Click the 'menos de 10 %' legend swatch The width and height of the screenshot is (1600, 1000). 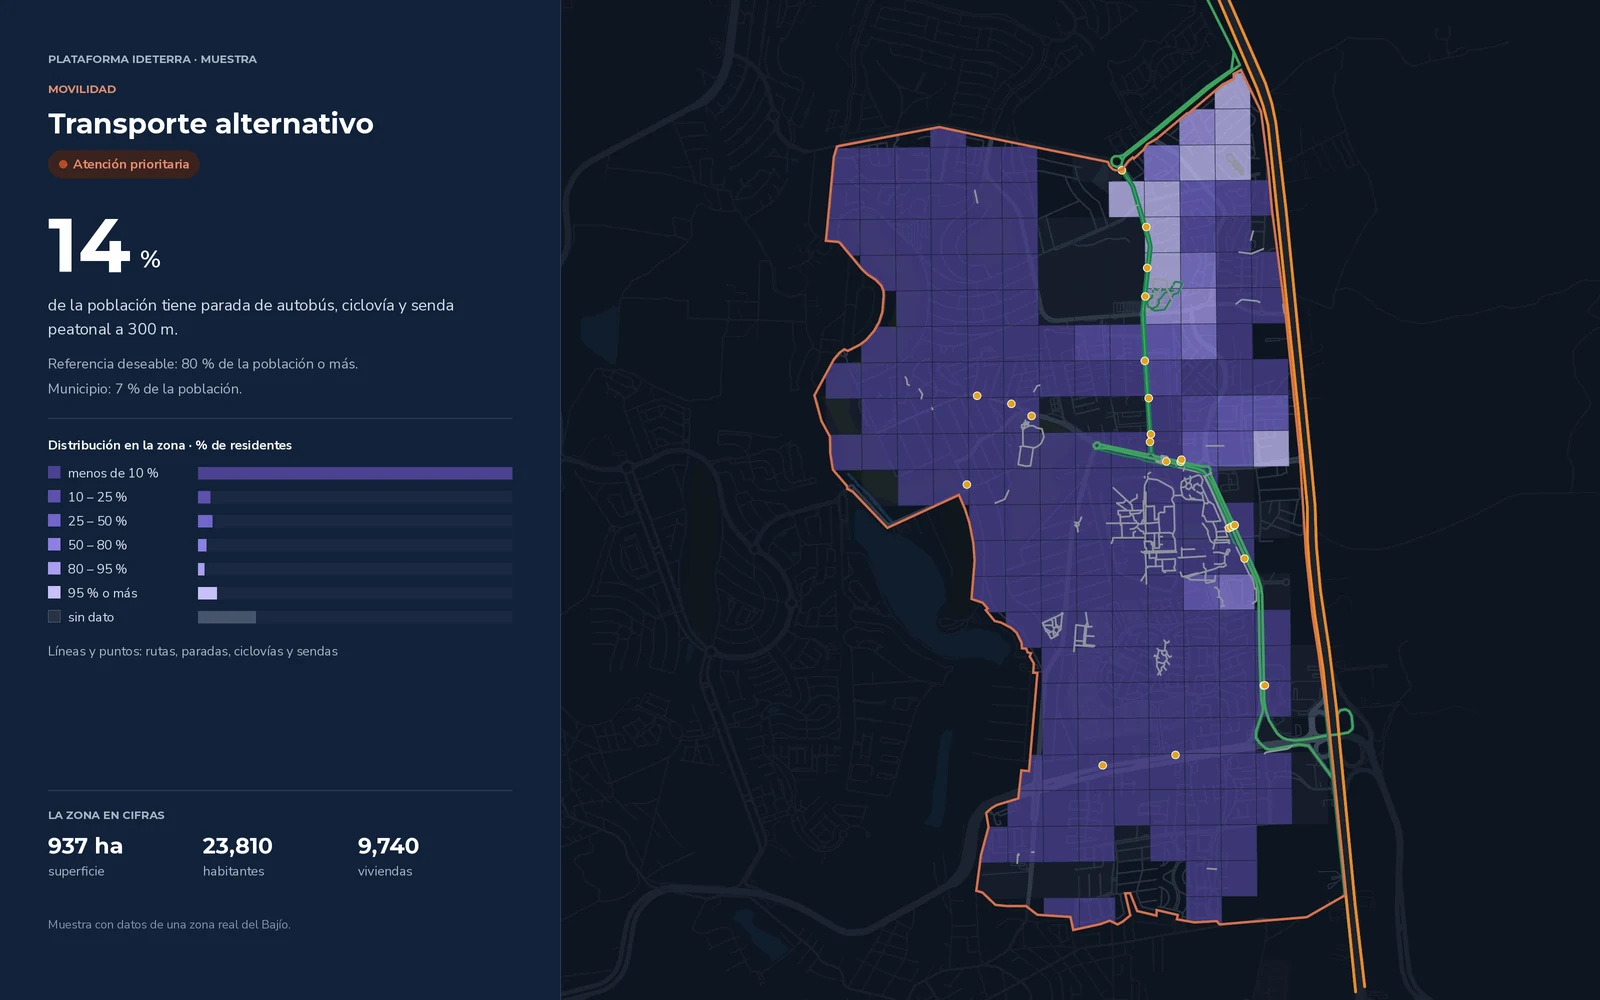(54, 472)
